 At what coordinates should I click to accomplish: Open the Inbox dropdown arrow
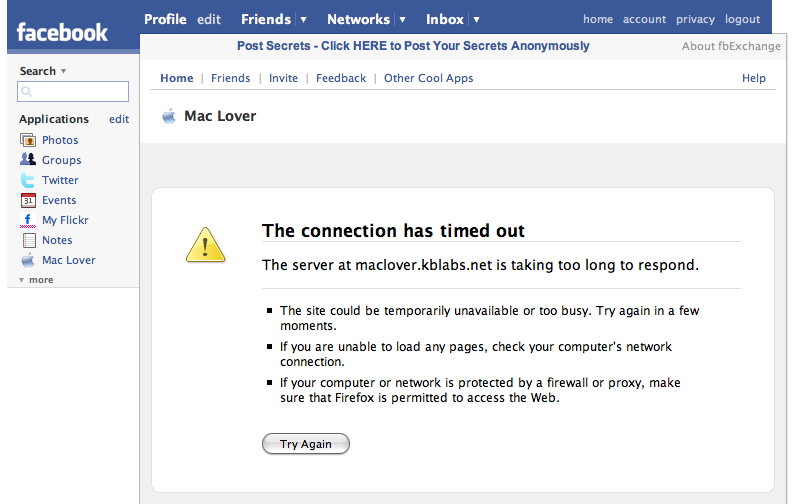pyautogui.click(x=476, y=19)
